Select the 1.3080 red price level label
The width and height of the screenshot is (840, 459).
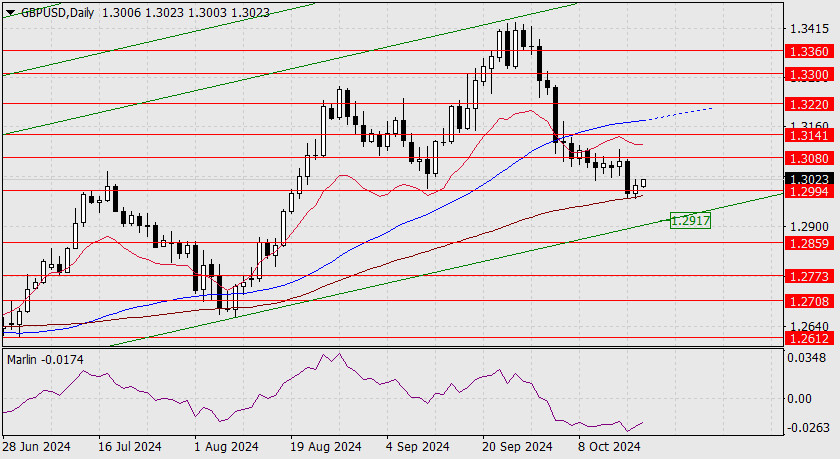click(810, 159)
